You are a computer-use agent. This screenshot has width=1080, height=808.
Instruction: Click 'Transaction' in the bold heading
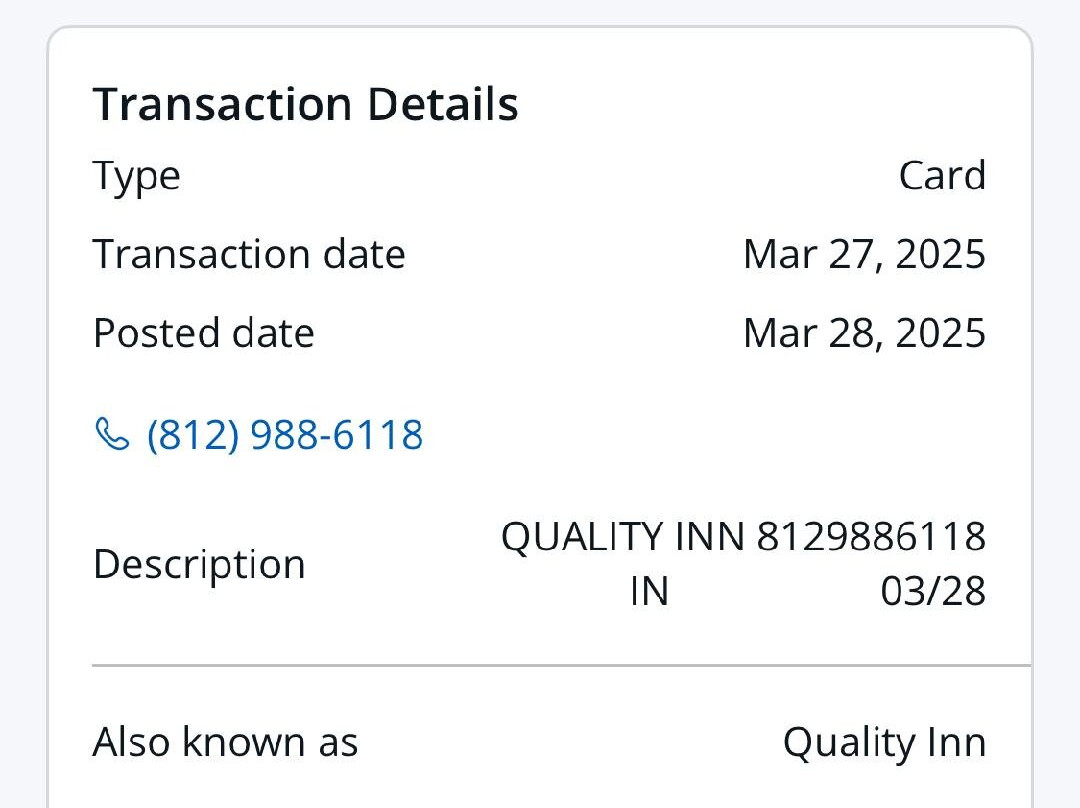point(222,104)
